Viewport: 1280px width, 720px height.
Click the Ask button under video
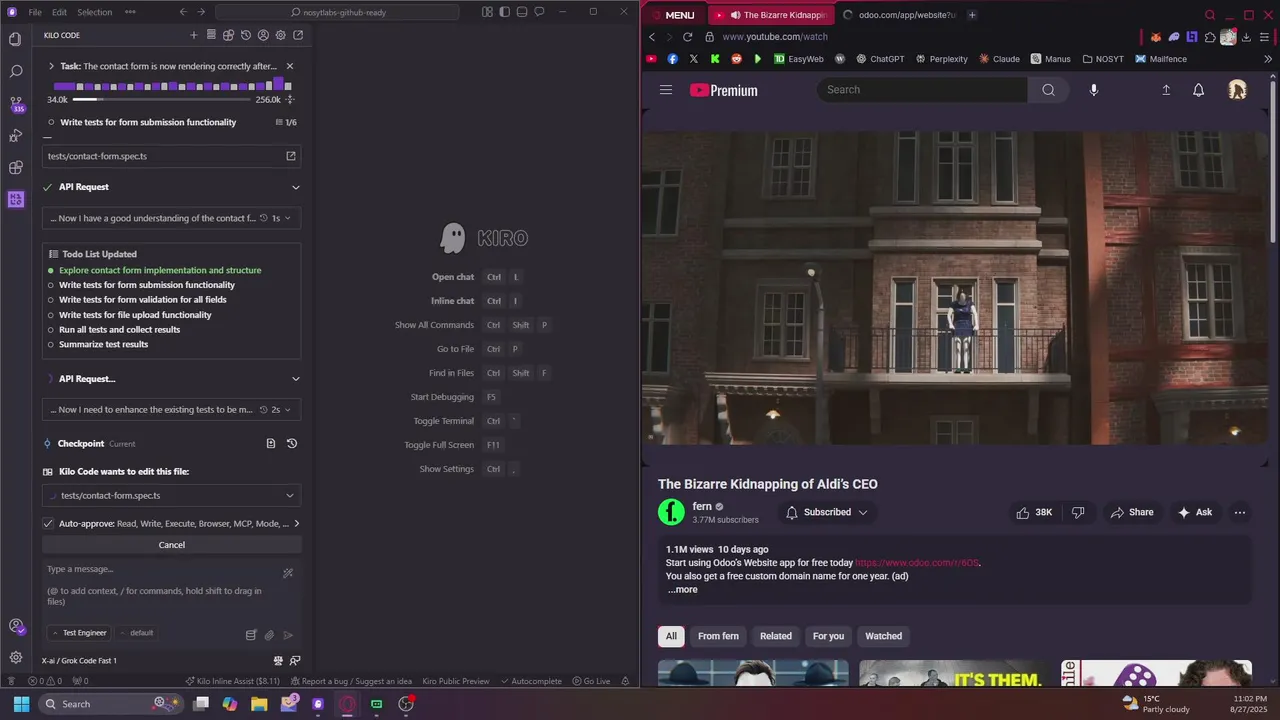(x=1195, y=512)
